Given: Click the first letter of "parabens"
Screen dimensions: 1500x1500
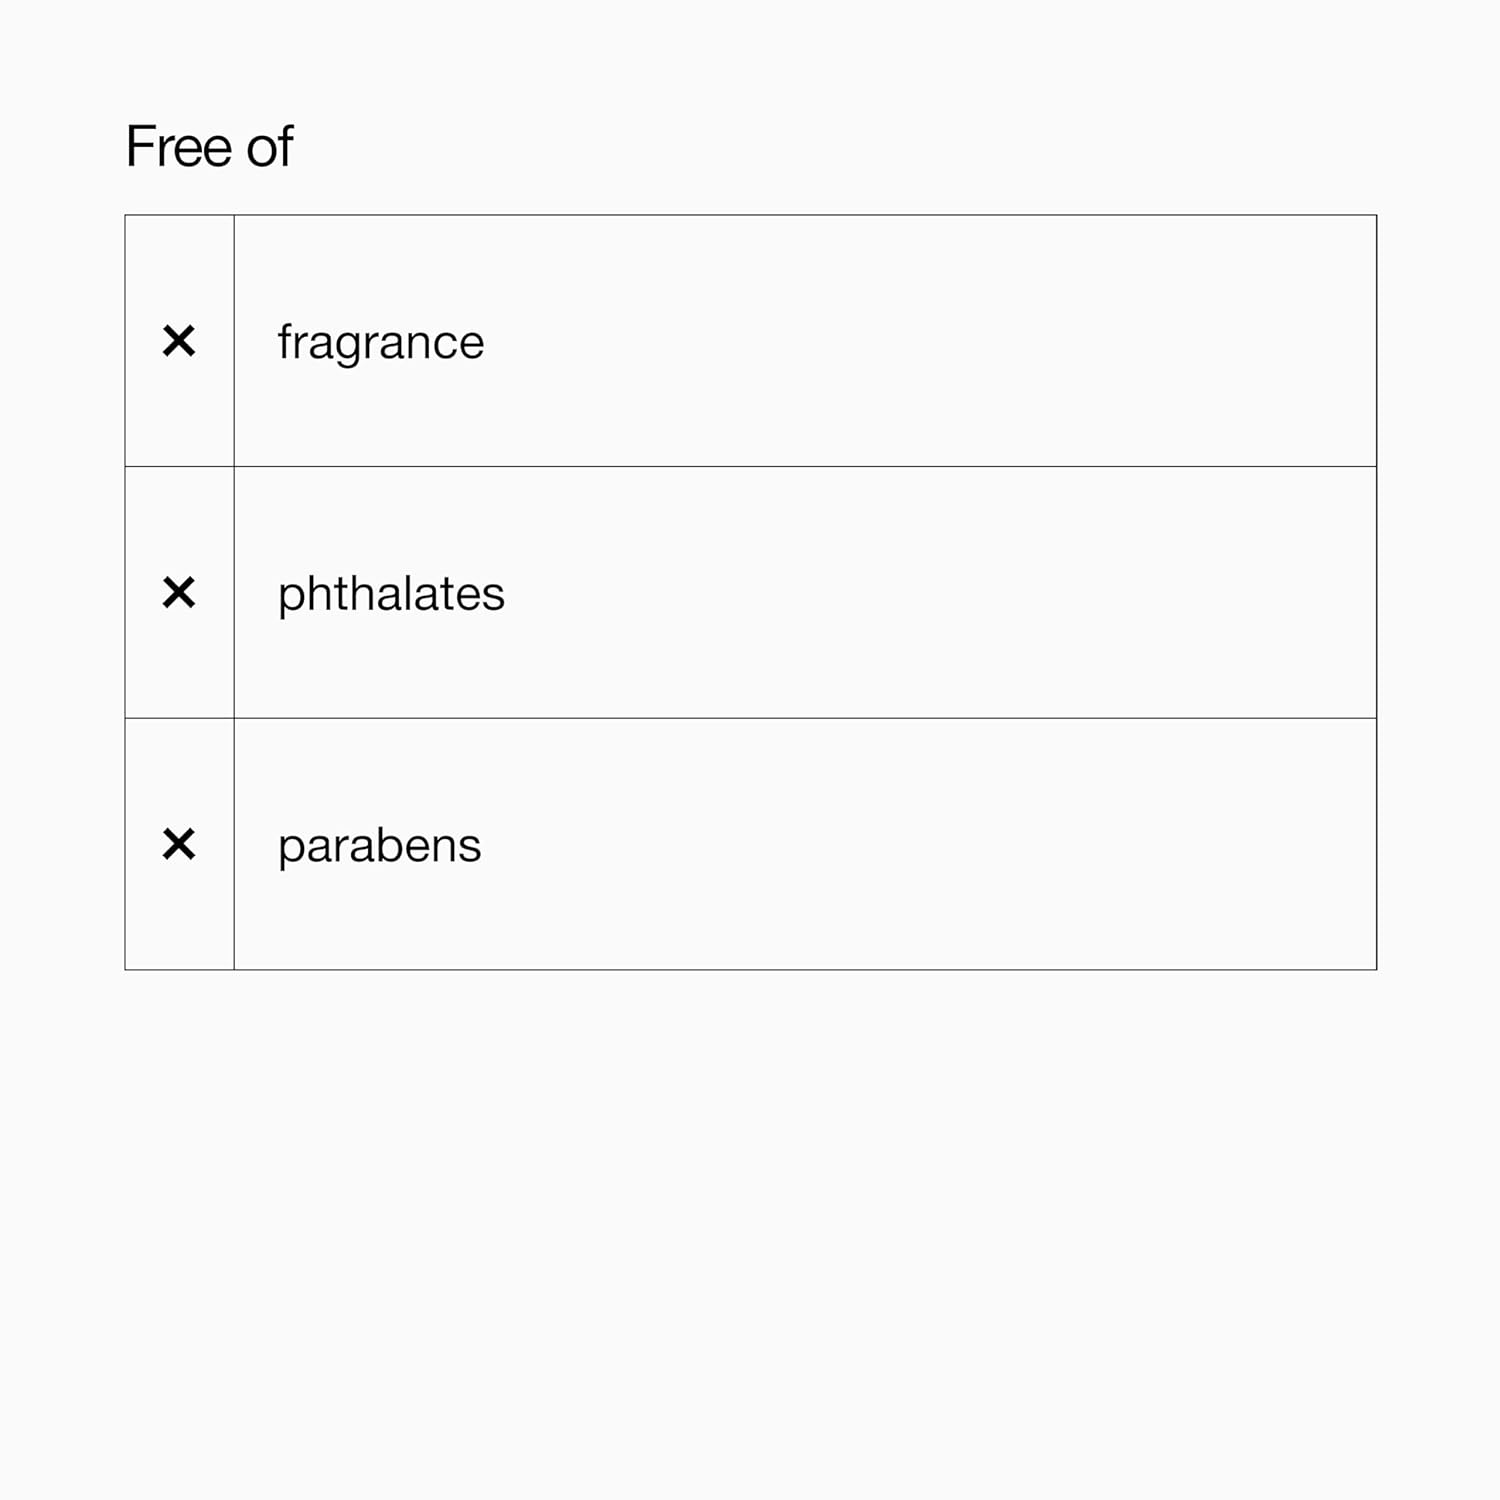Looking at the screenshot, I should pyautogui.click(x=290, y=849).
